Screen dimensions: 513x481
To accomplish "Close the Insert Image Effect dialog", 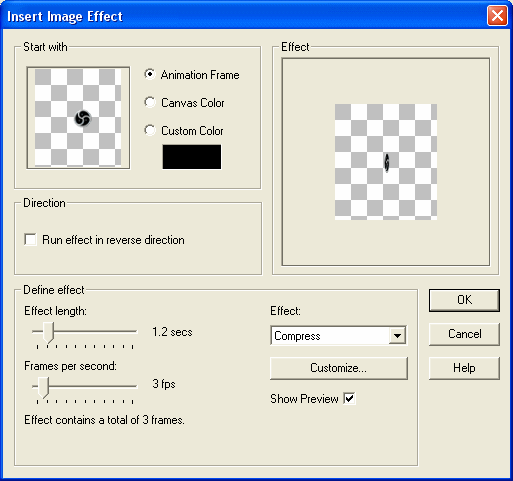I will [497, 16].
